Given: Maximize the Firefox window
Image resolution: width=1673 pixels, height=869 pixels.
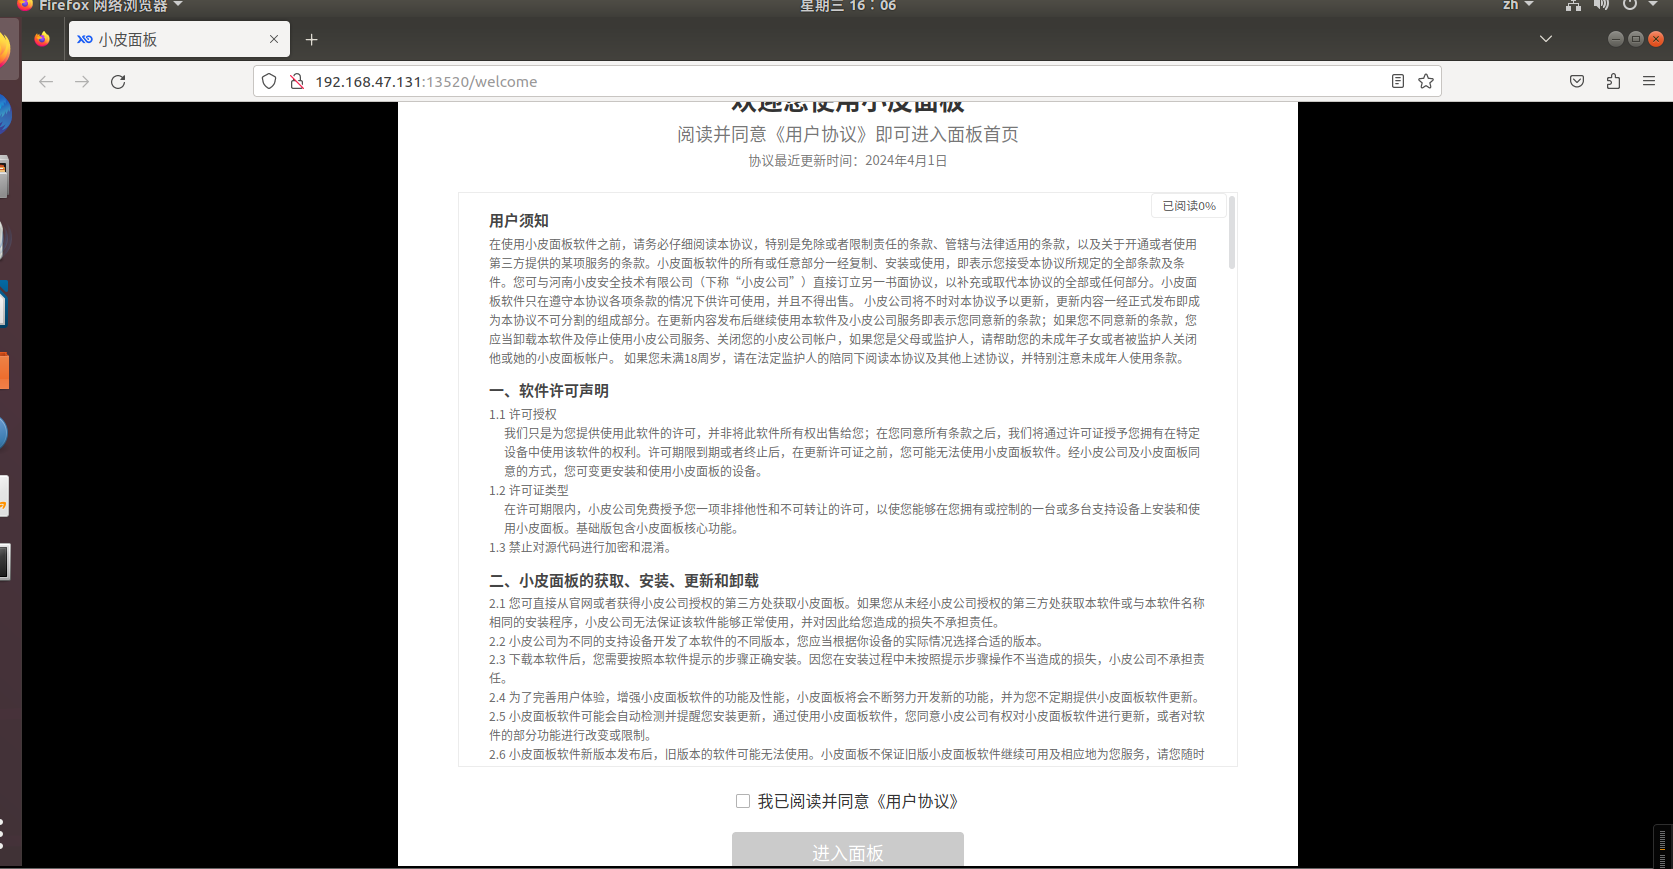Looking at the screenshot, I should [x=1636, y=39].
